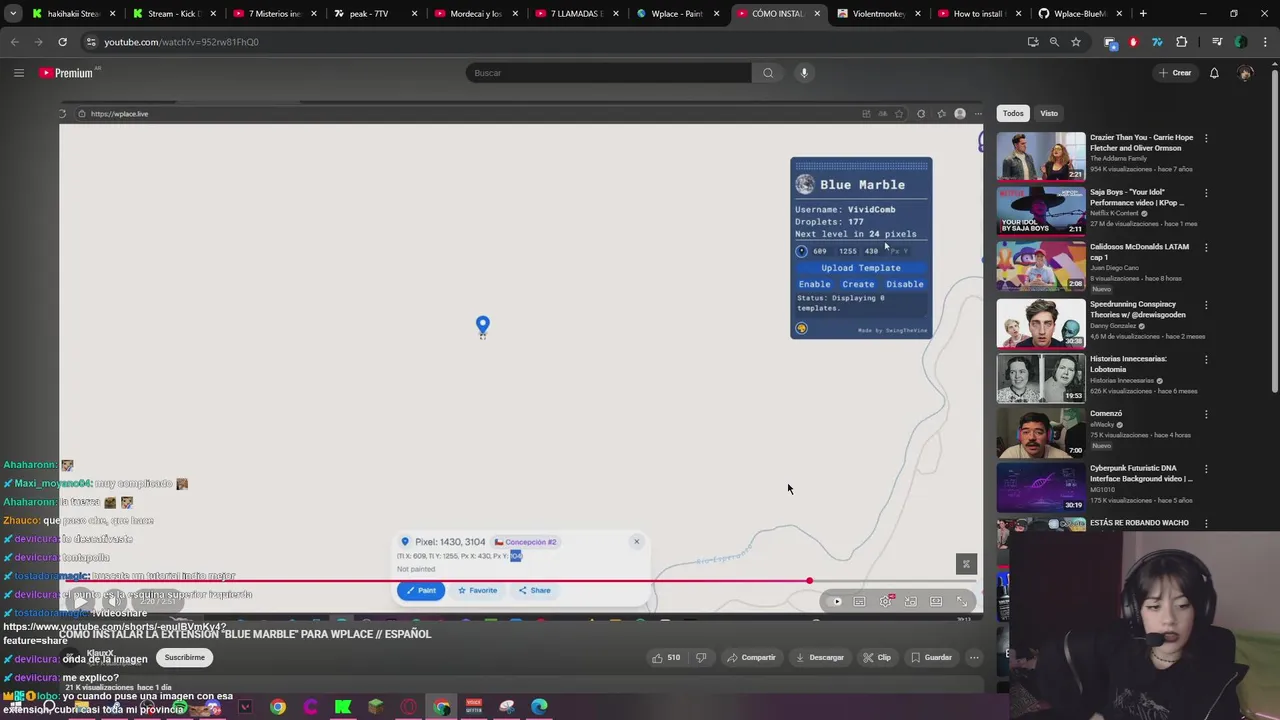Click the Clip button
1280x720 pixels.
point(877,657)
